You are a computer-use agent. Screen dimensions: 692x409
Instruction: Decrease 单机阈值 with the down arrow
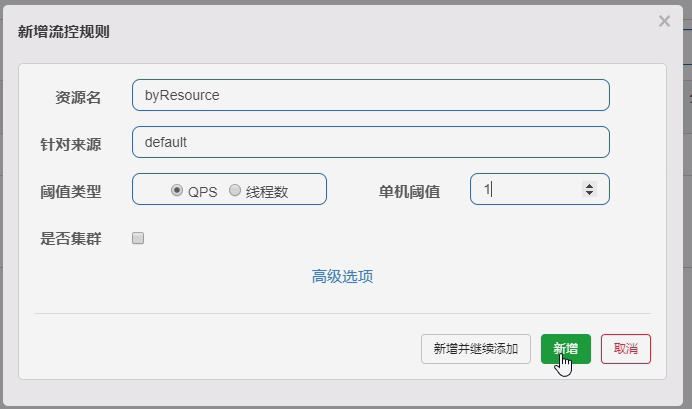(x=589, y=193)
